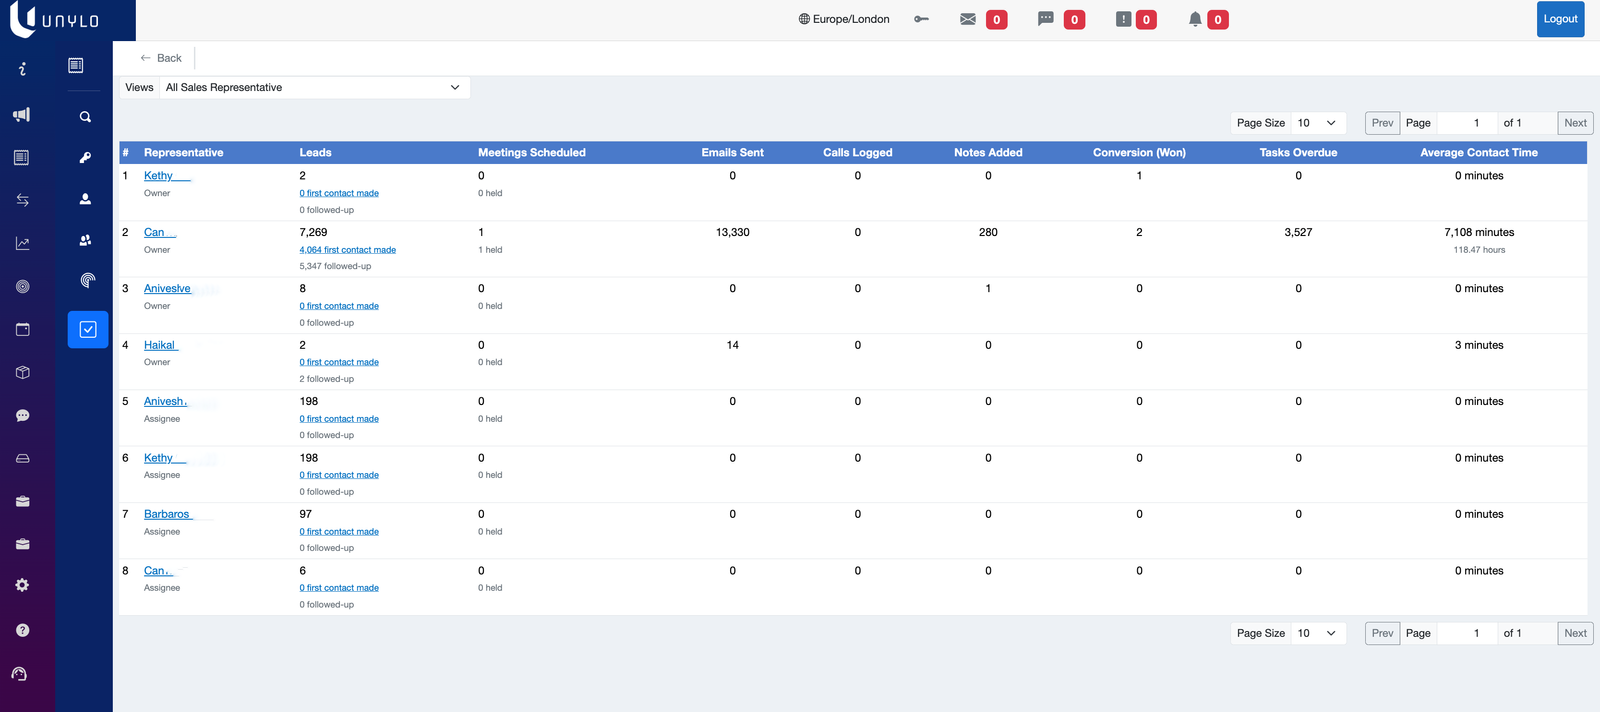Open the megaphone announcements icon
This screenshot has width=1600, height=712.
tap(22, 115)
